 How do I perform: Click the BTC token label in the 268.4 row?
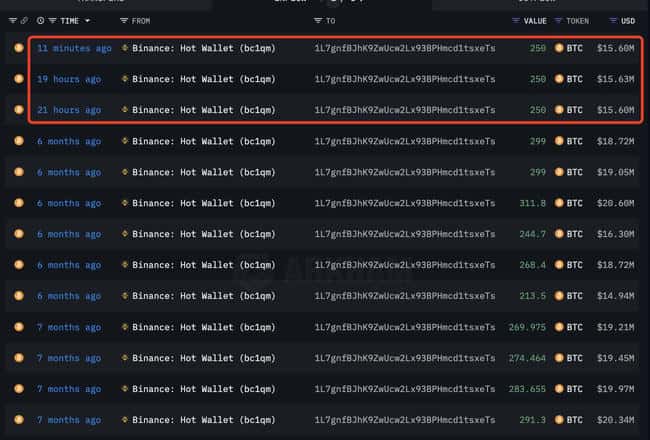(x=575, y=265)
